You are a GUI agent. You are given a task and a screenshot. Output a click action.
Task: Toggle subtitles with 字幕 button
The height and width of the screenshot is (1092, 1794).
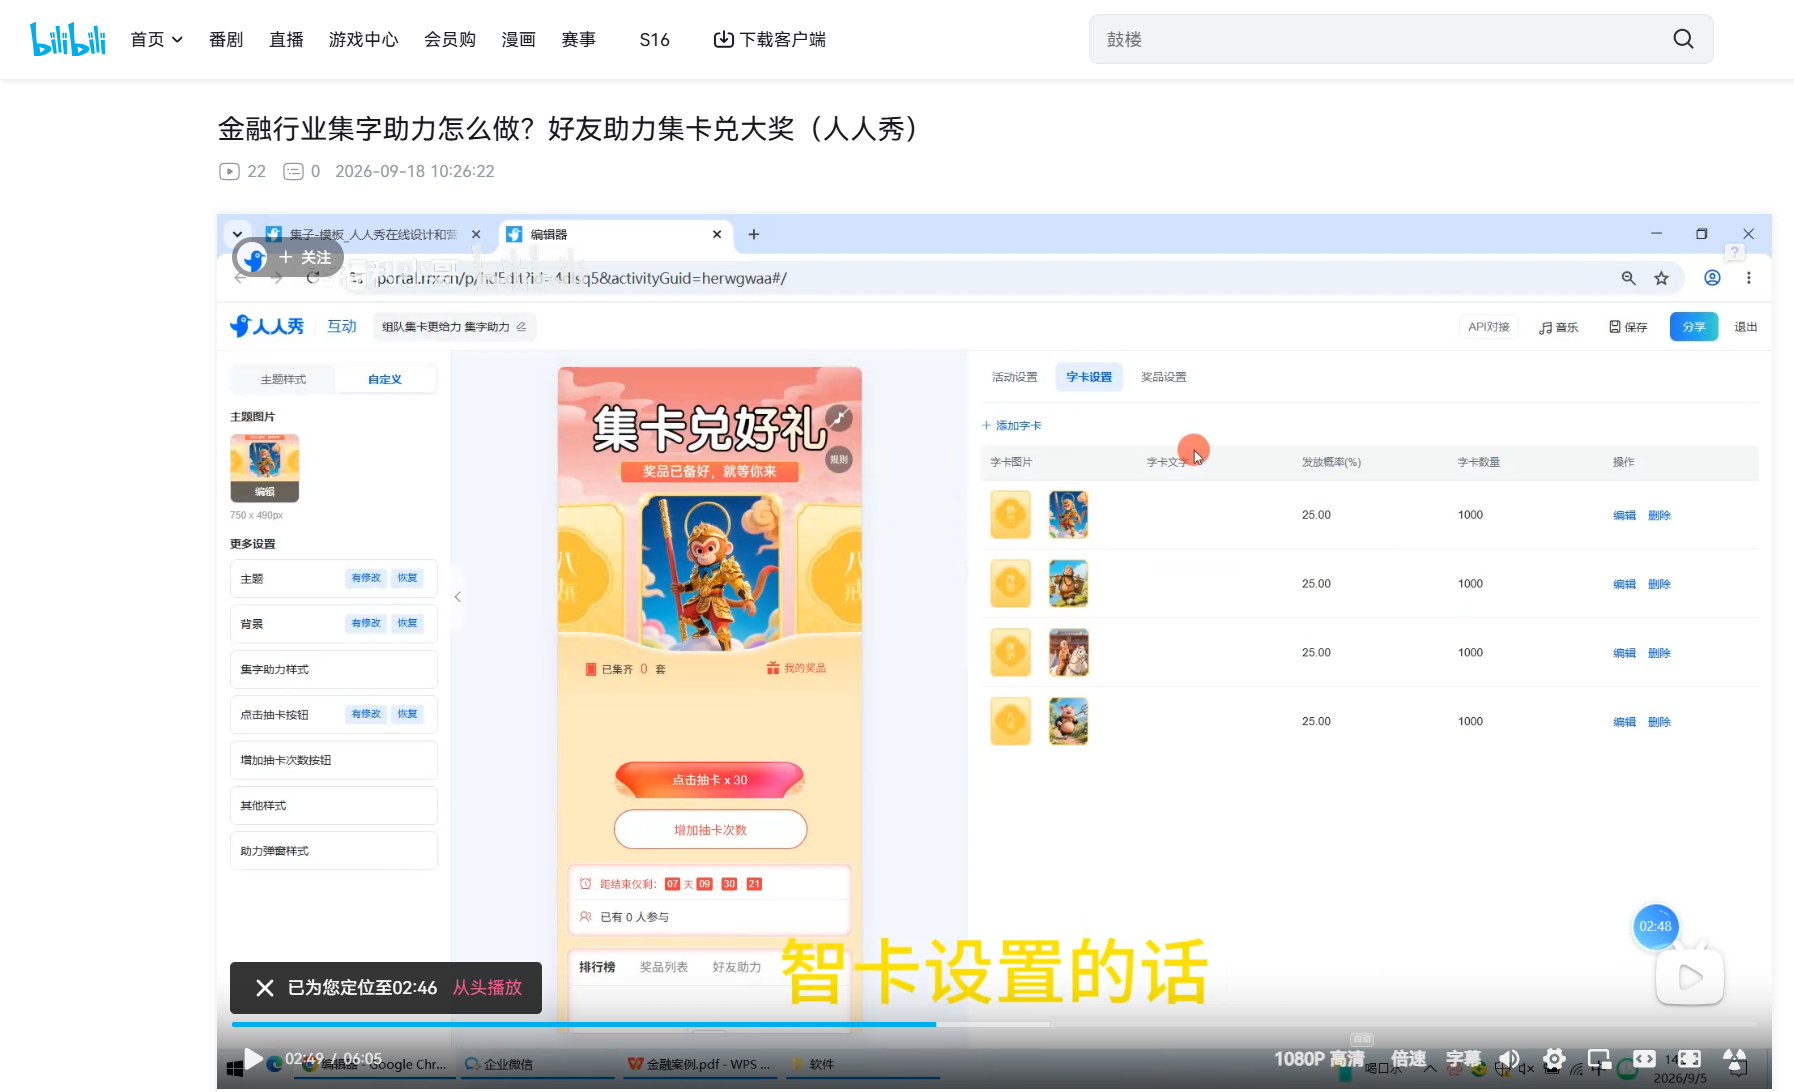tap(1463, 1059)
